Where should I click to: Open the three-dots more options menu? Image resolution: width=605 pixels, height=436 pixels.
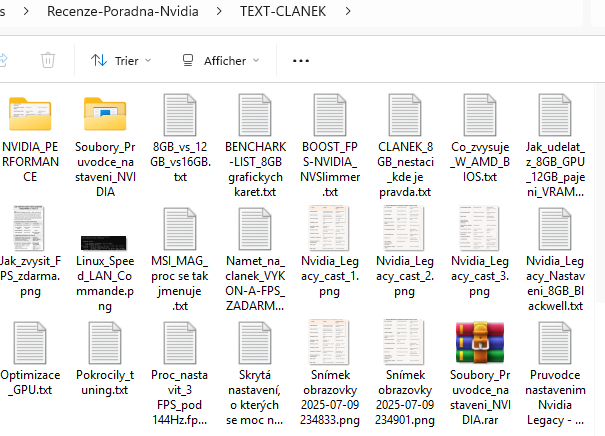301,61
